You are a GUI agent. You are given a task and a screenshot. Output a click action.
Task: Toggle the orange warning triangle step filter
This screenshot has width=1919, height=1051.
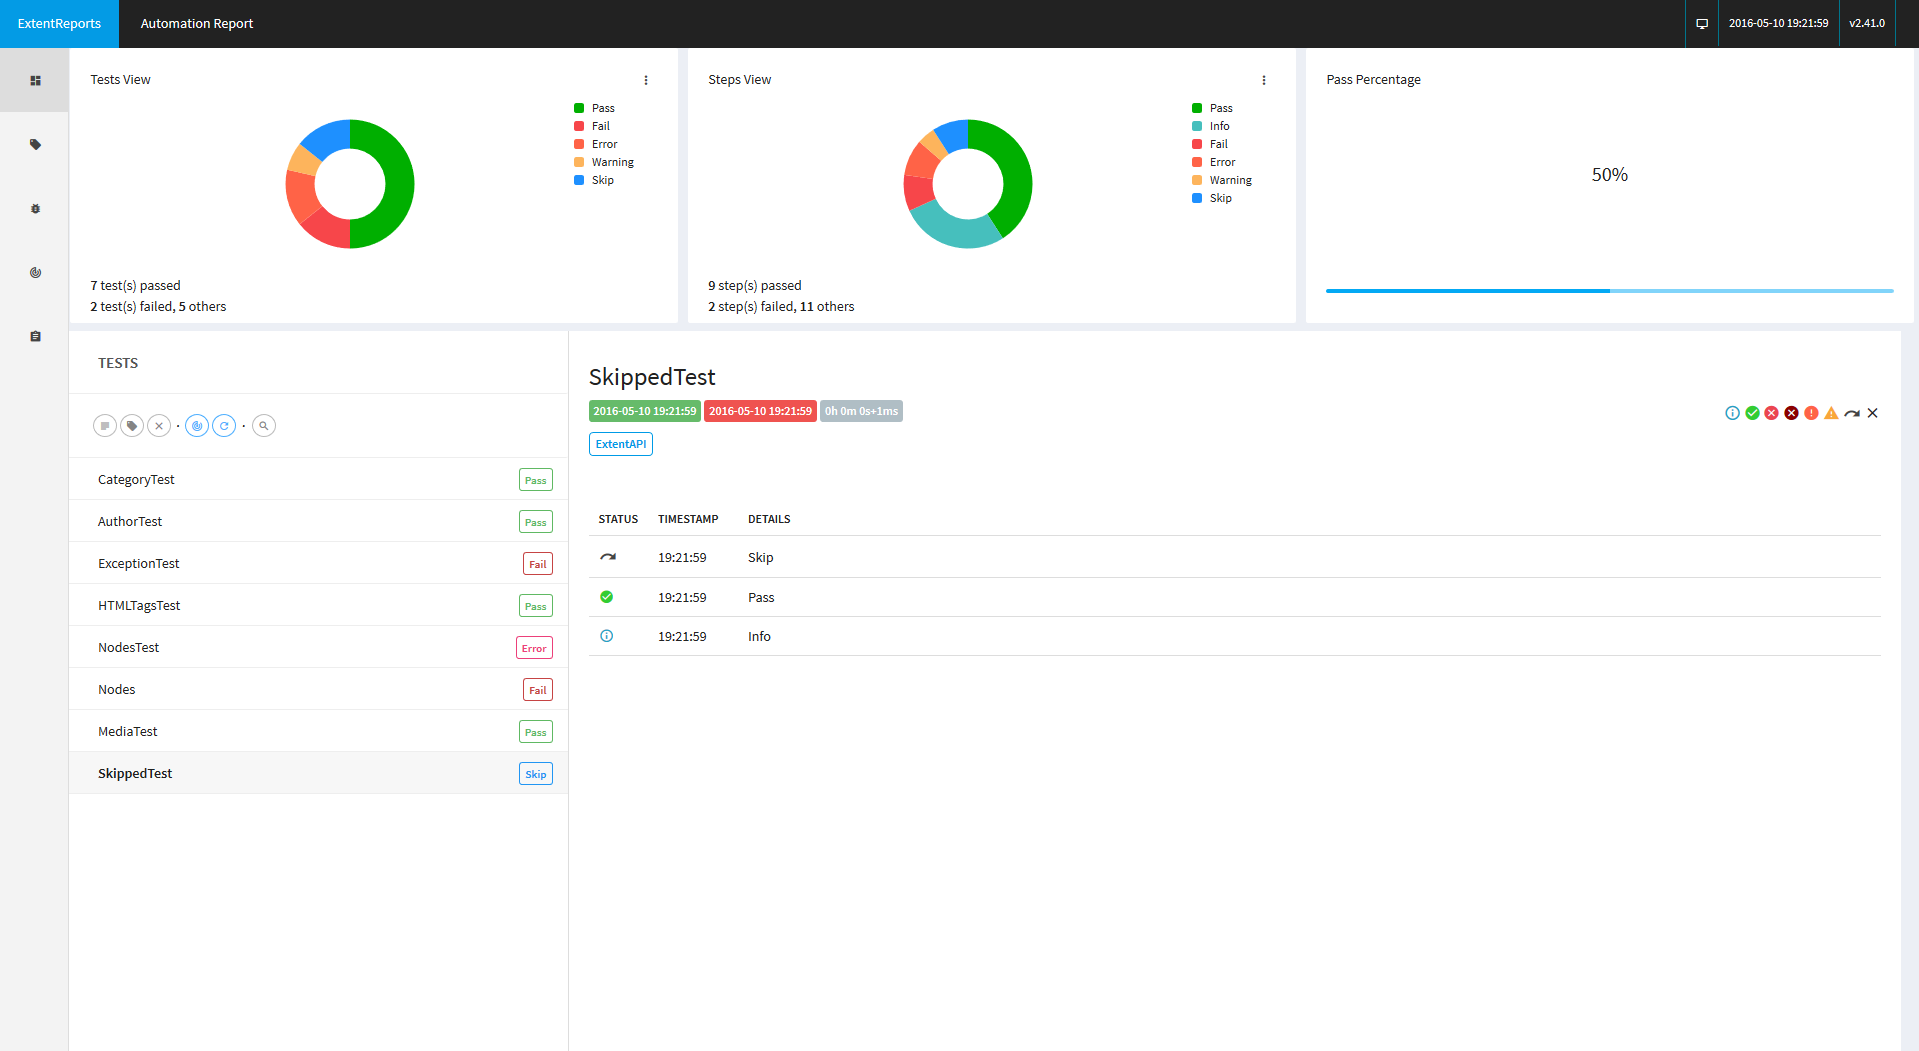[1831, 413]
